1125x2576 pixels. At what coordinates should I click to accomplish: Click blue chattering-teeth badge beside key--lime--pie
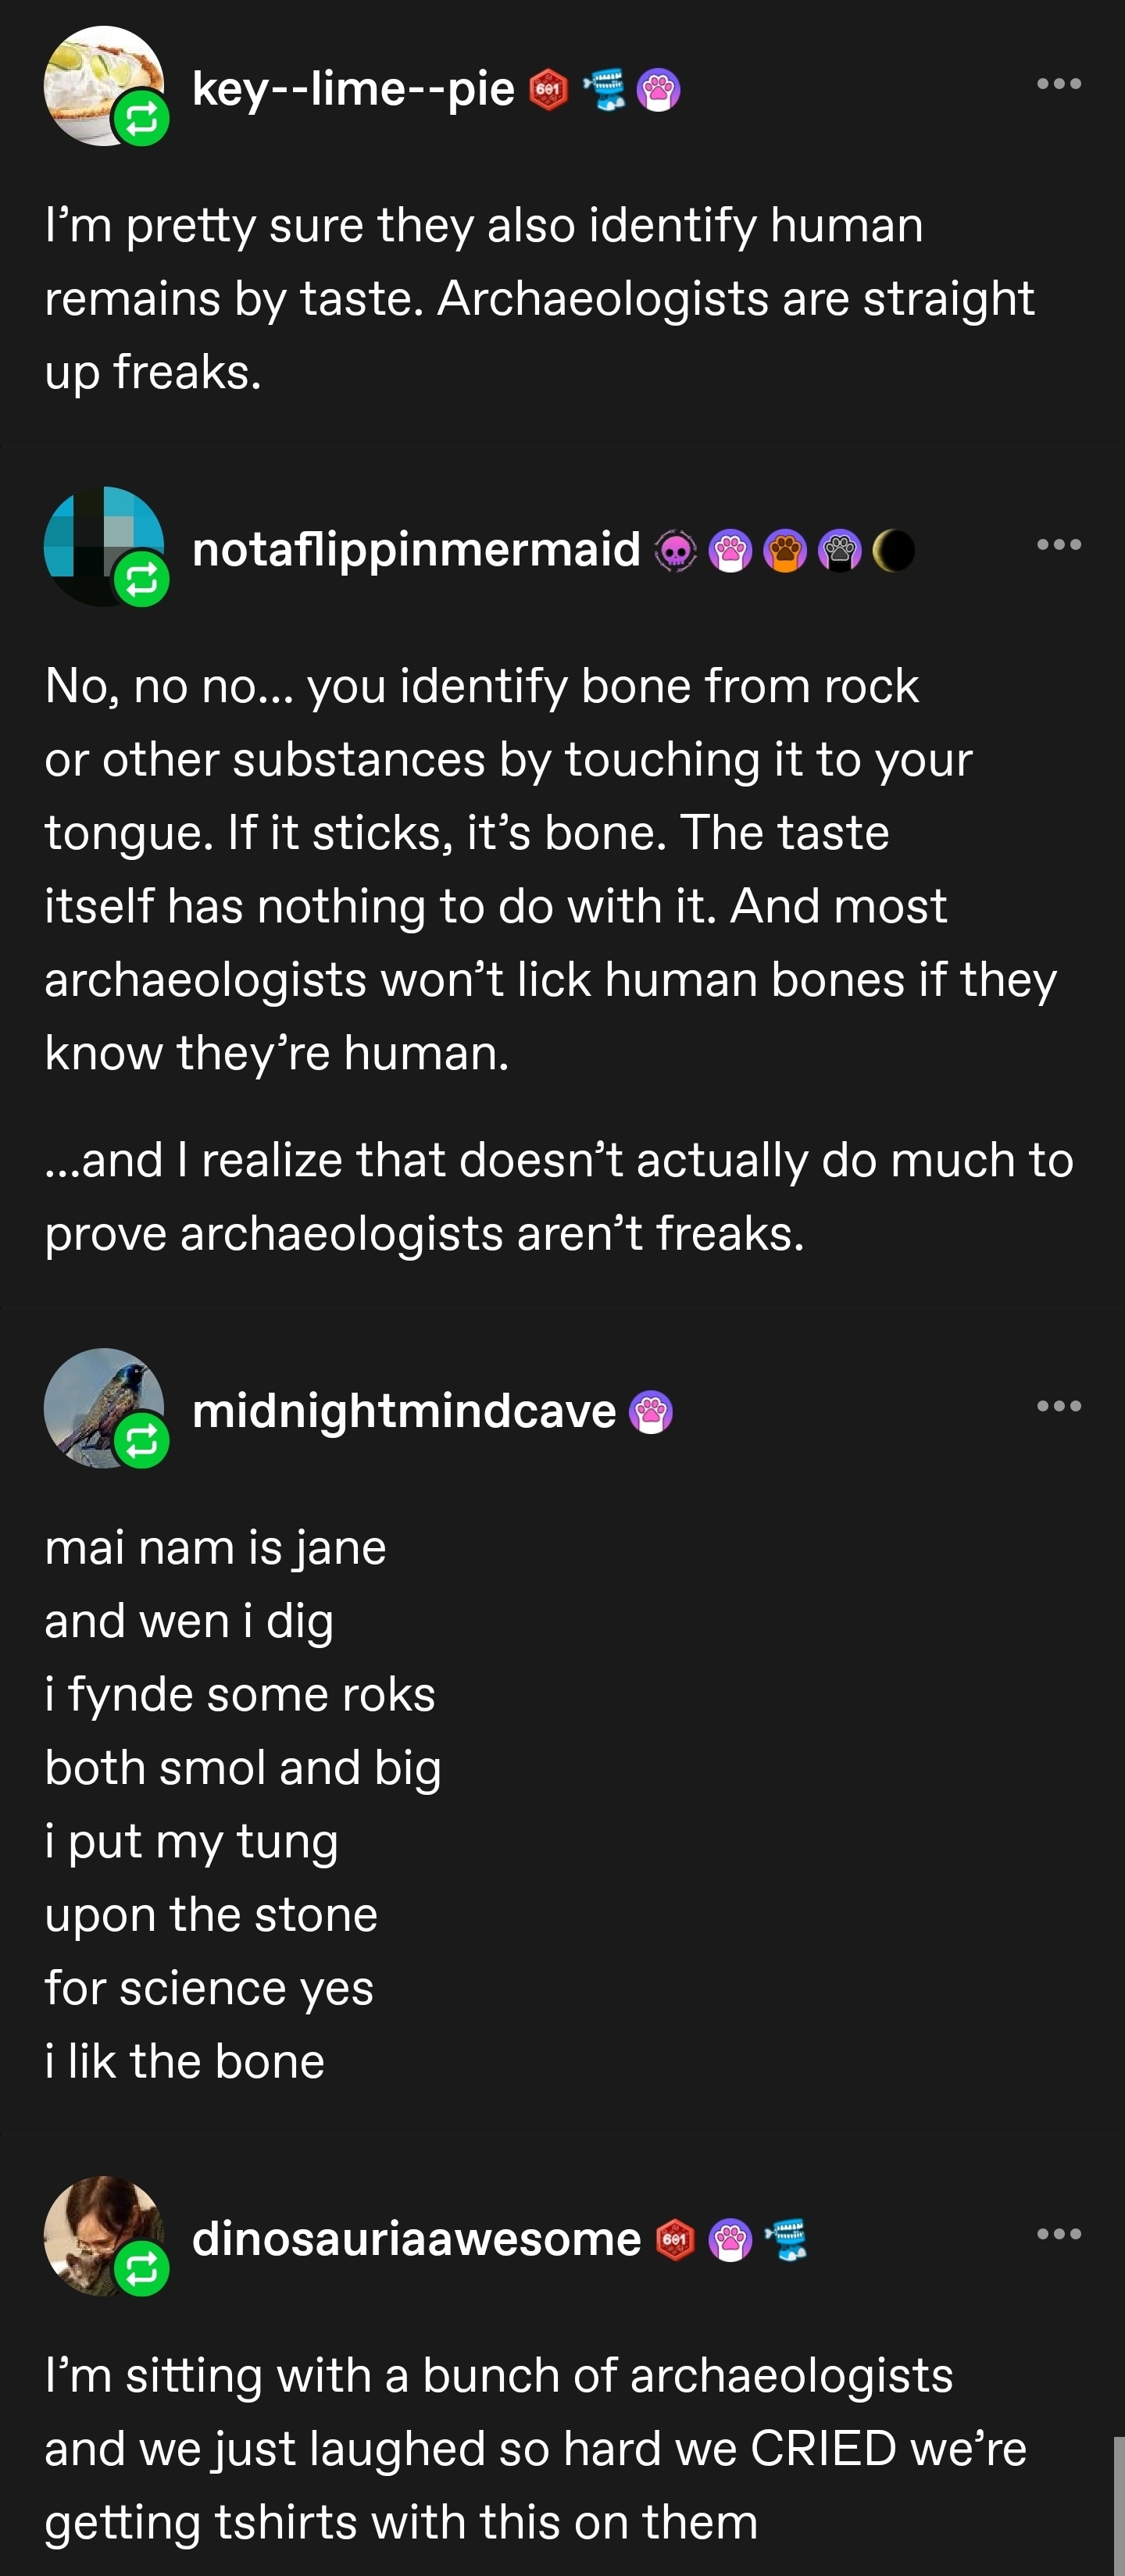coord(603,89)
